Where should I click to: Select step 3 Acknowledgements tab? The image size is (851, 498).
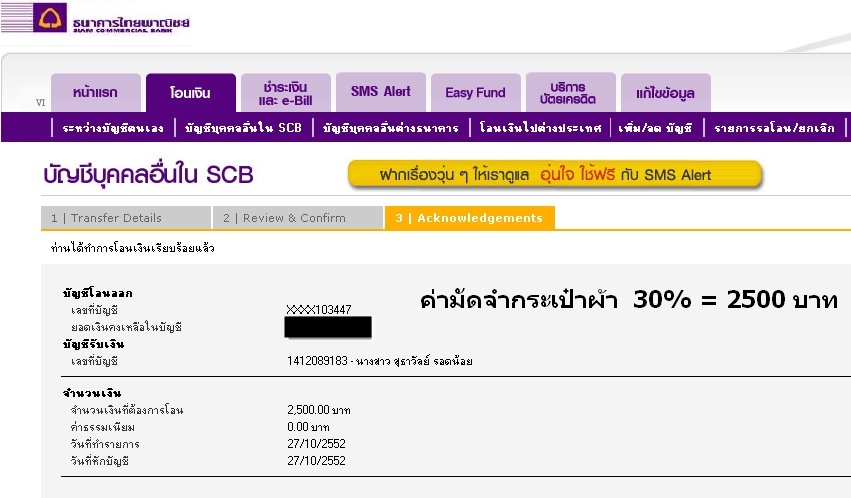470,218
